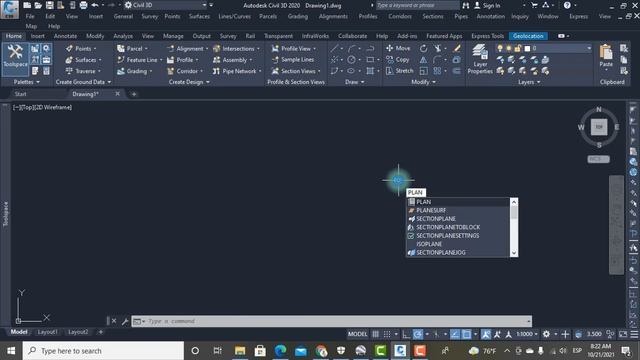
Task: Open the Civil 3D taskbar icon
Action: (400, 351)
